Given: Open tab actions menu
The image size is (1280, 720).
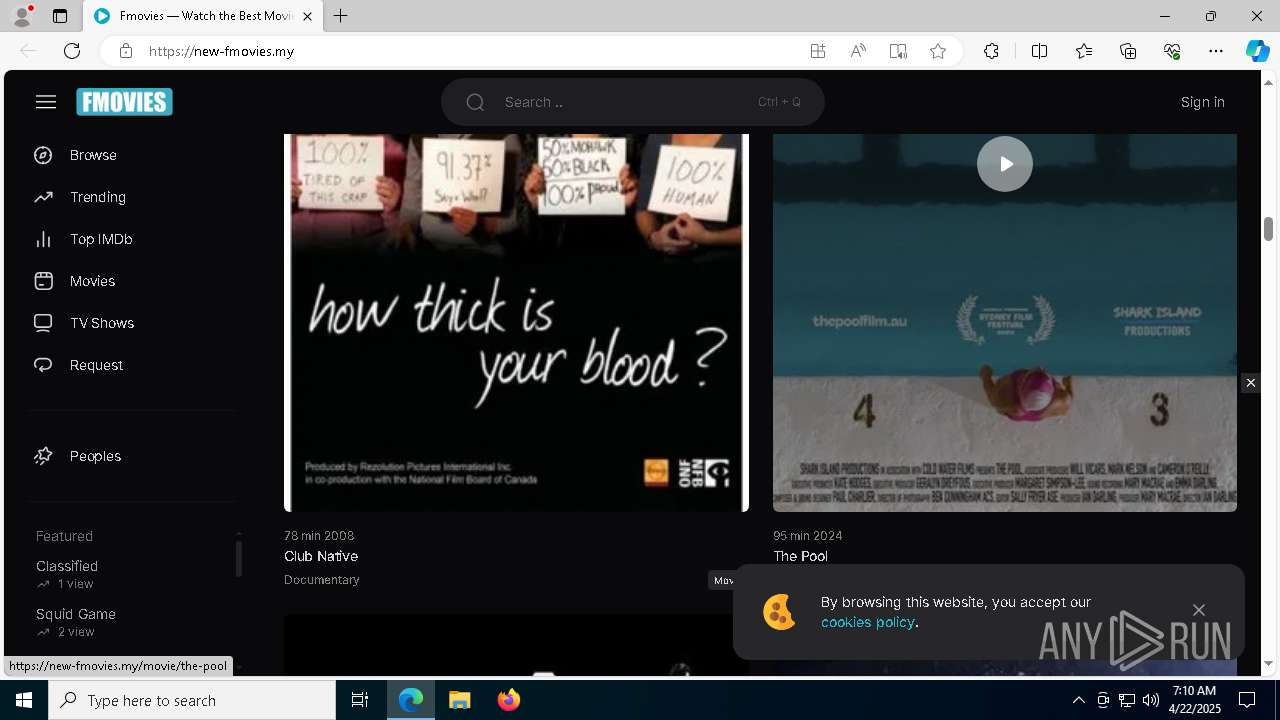Looking at the screenshot, I should (x=60, y=16).
